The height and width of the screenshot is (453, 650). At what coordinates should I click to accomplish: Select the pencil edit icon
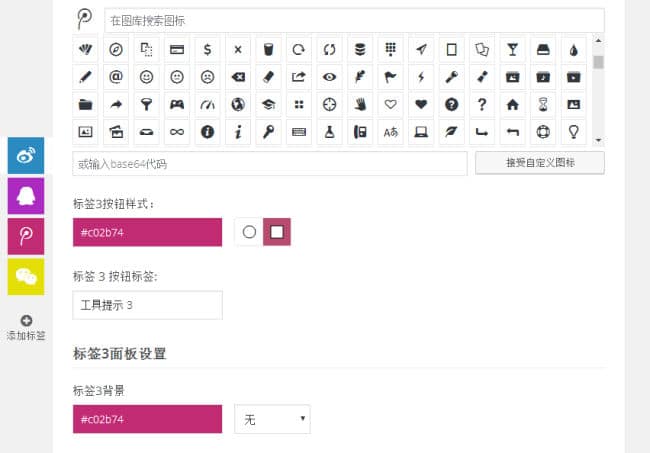coord(85,77)
